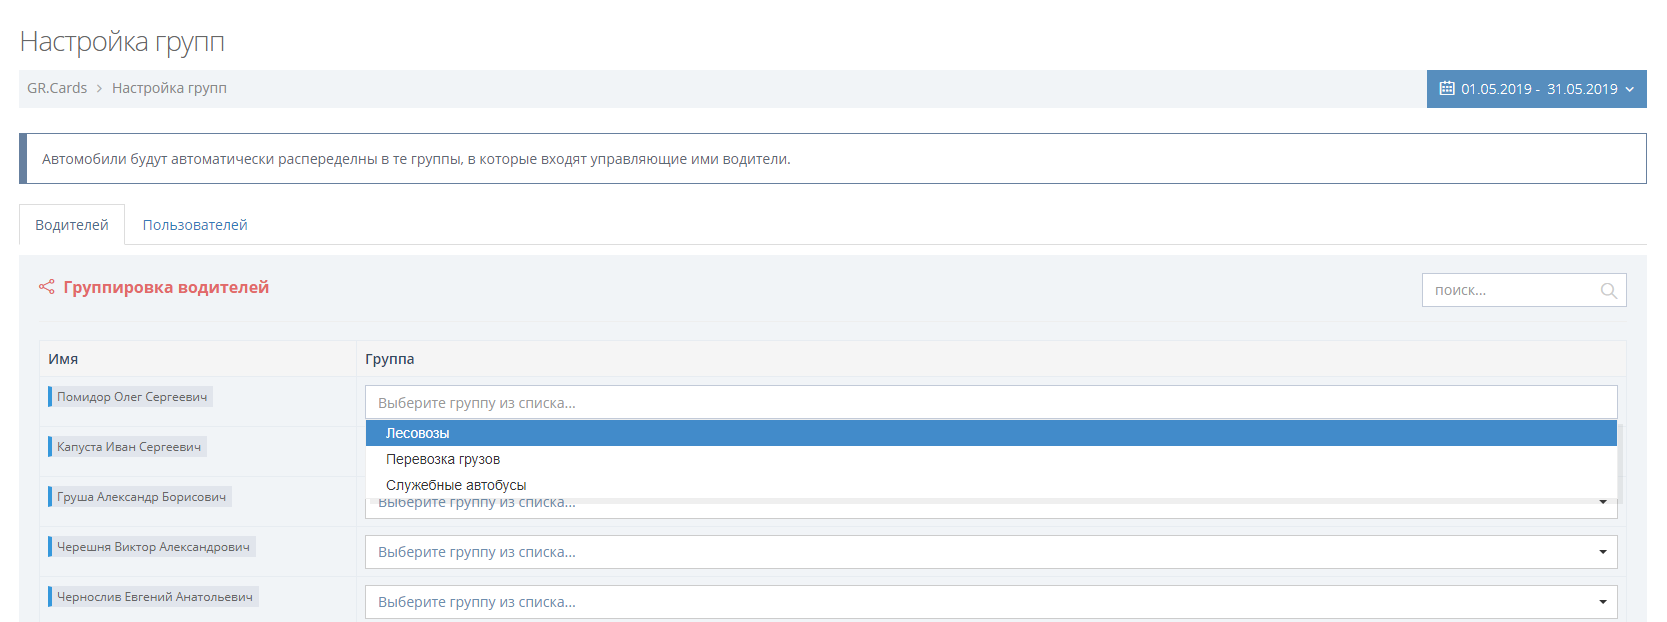Click the Настройка групп breadcrumb item
1667x622 pixels.
point(169,88)
